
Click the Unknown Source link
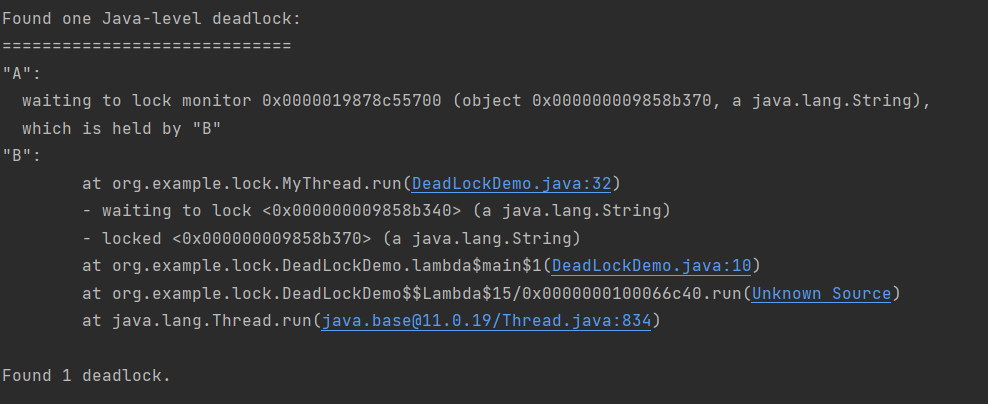(x=821, y=293)
